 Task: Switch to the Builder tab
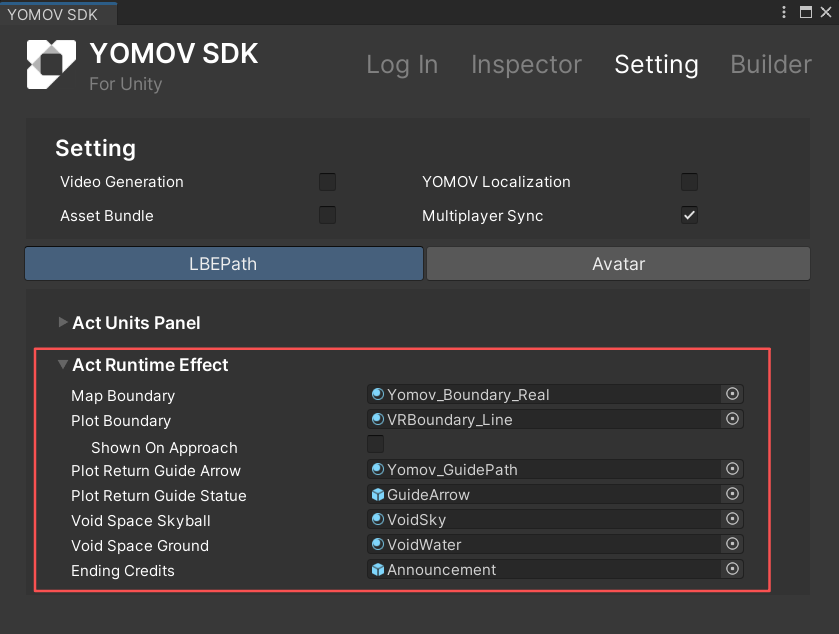771,65
